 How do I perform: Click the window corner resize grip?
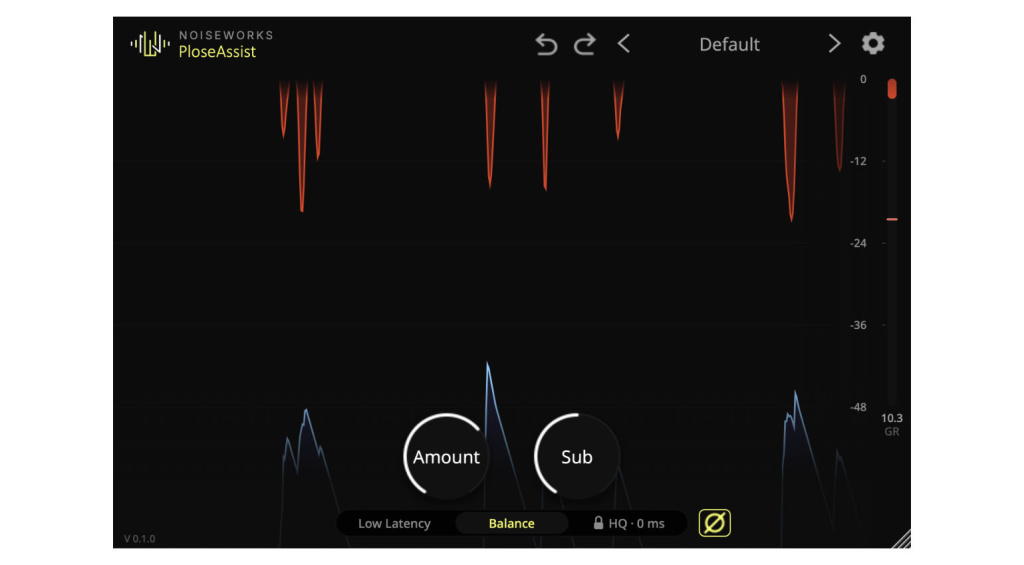coord(901,539)
